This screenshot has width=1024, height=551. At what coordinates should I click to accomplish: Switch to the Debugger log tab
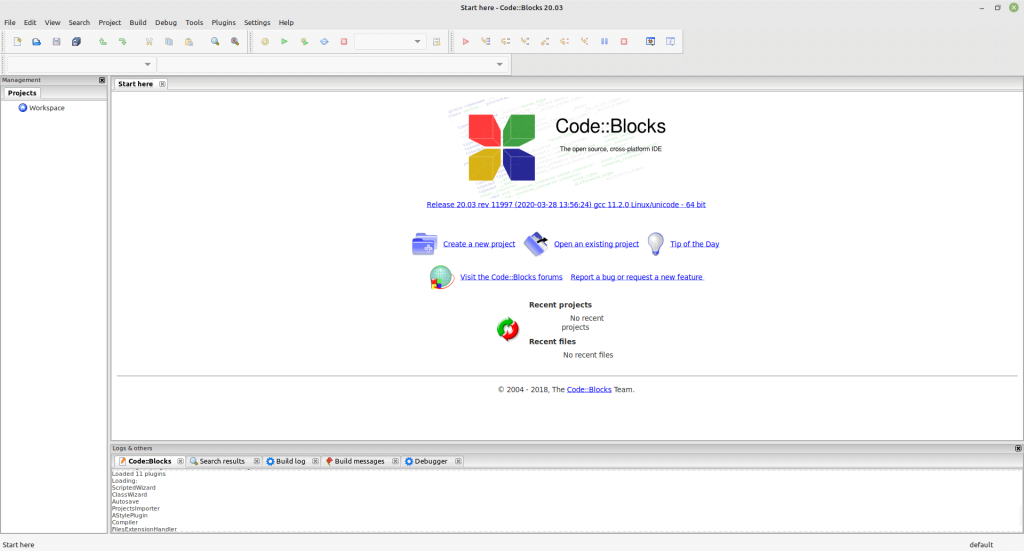430,461
